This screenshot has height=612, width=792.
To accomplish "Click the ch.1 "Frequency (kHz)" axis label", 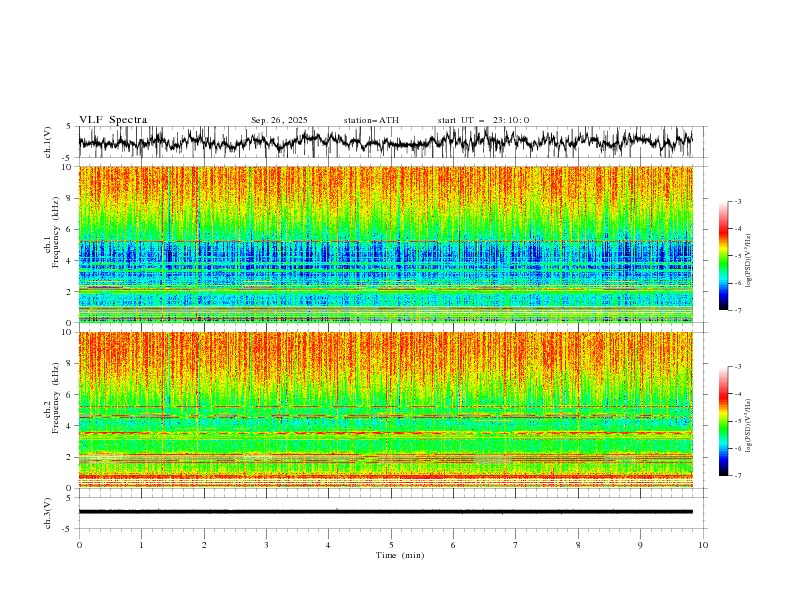I will (x=56, y=233).
